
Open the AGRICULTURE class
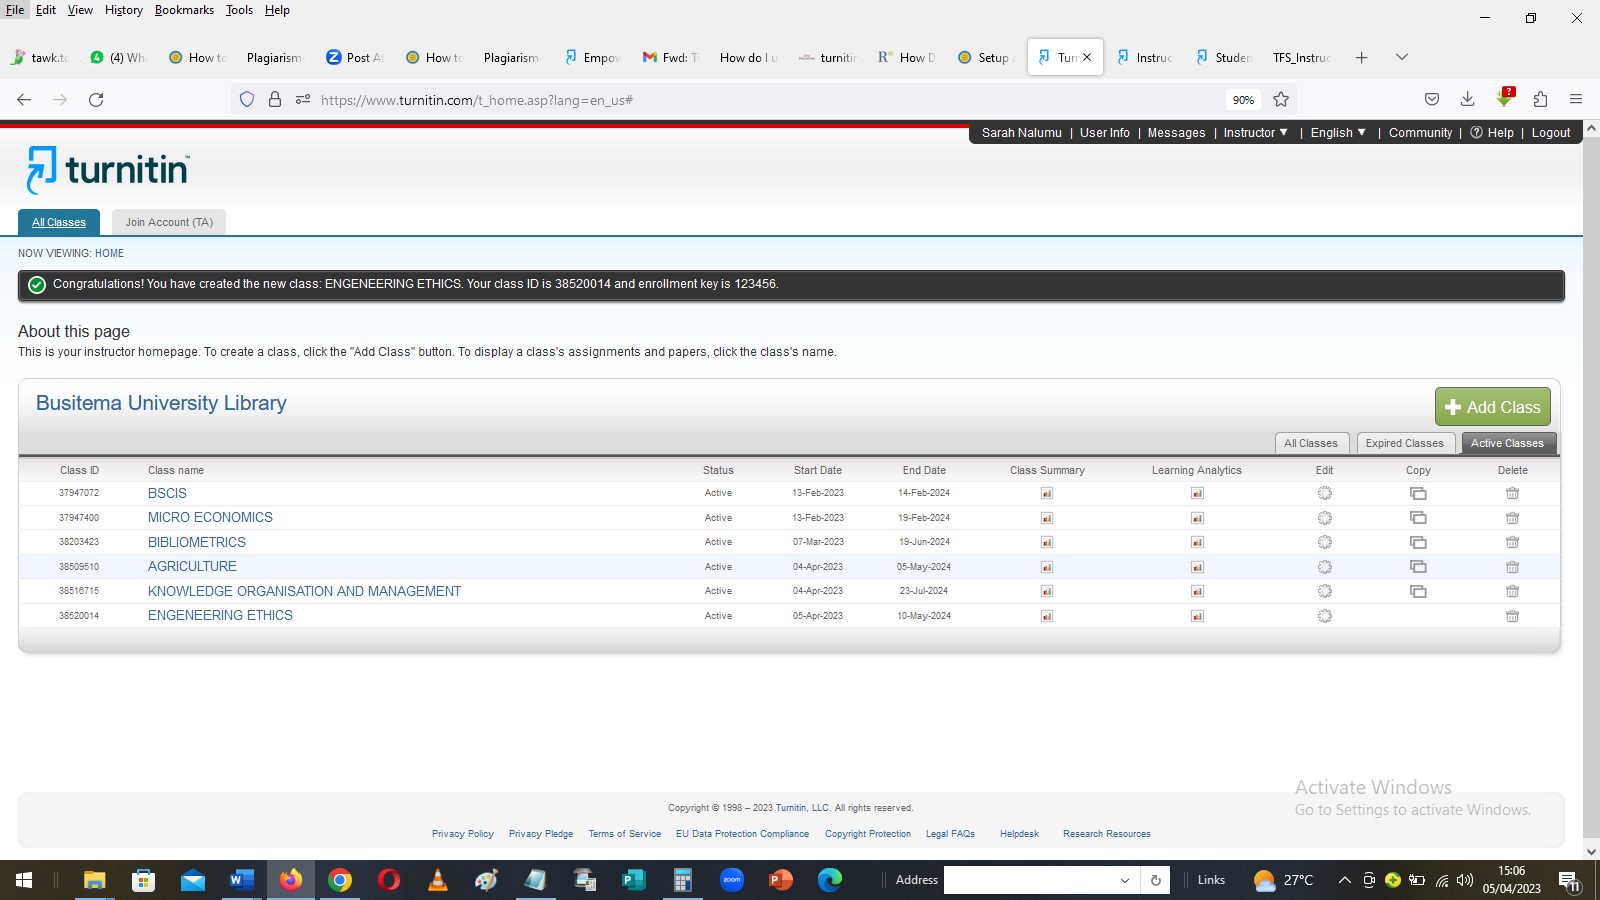(x=192, y=566)
